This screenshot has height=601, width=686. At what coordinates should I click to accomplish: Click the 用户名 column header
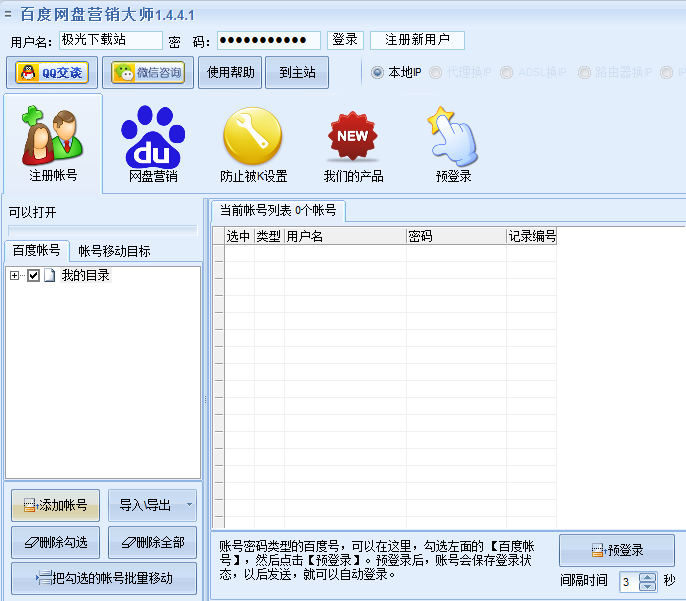pyautogui.click(x=345, y=236)
